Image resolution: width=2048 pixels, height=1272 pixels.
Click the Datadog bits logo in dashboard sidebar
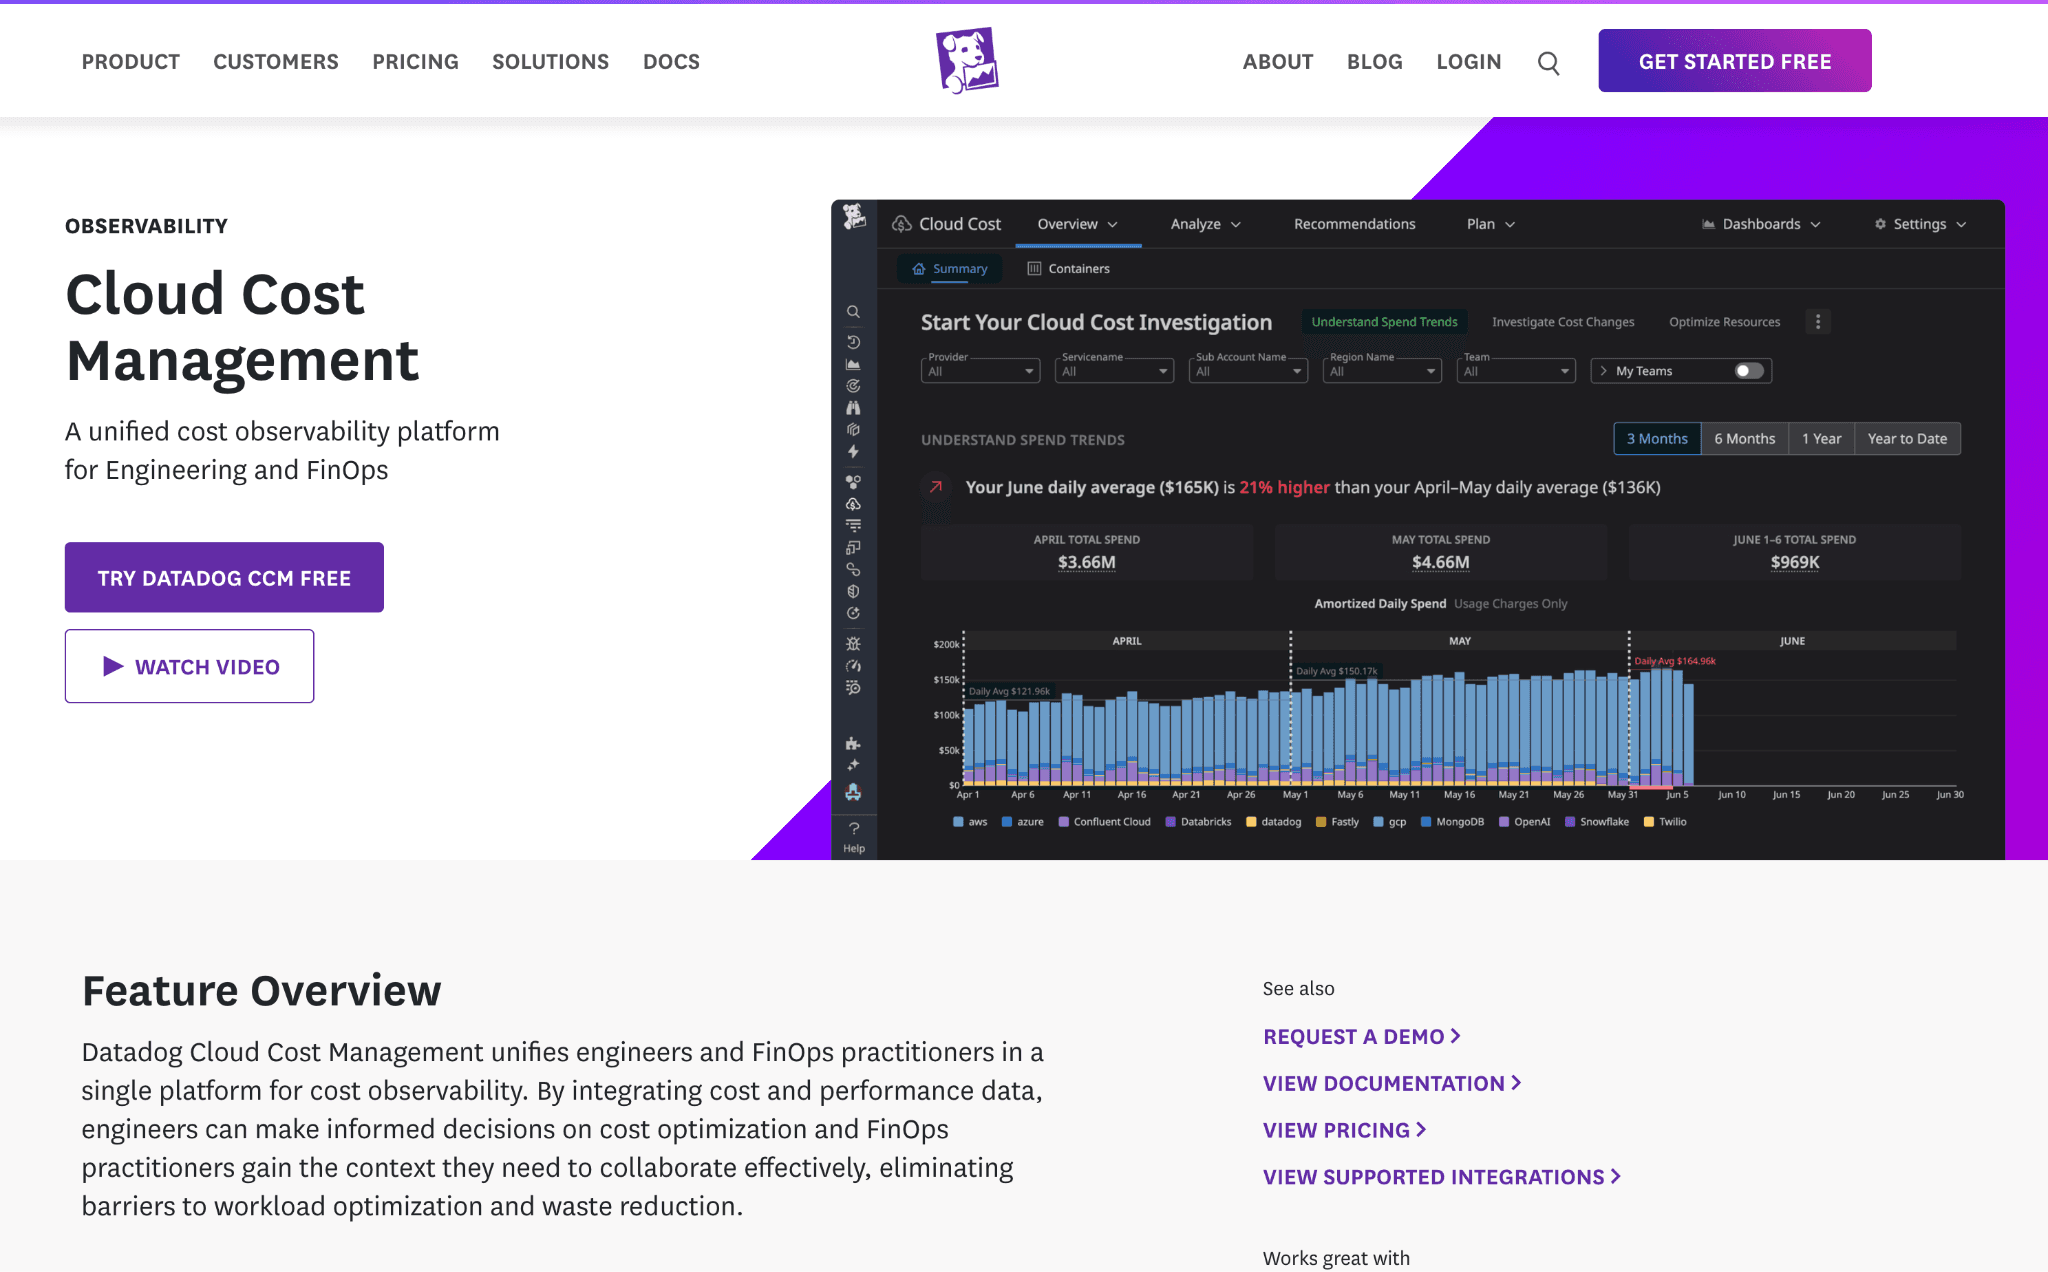click(853, 217)
